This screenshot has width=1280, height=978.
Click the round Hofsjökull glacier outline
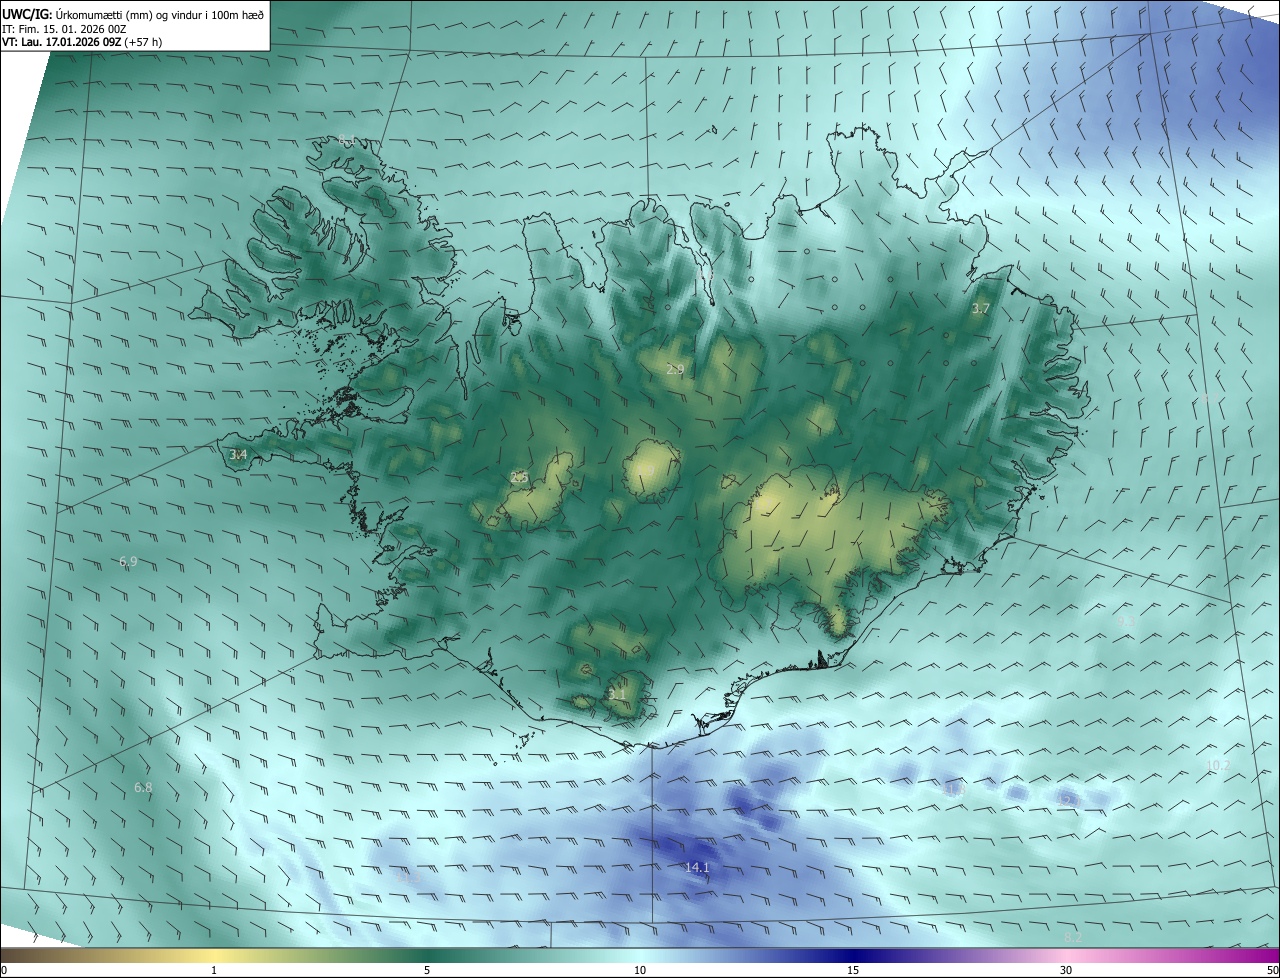(x=652, y=471)
